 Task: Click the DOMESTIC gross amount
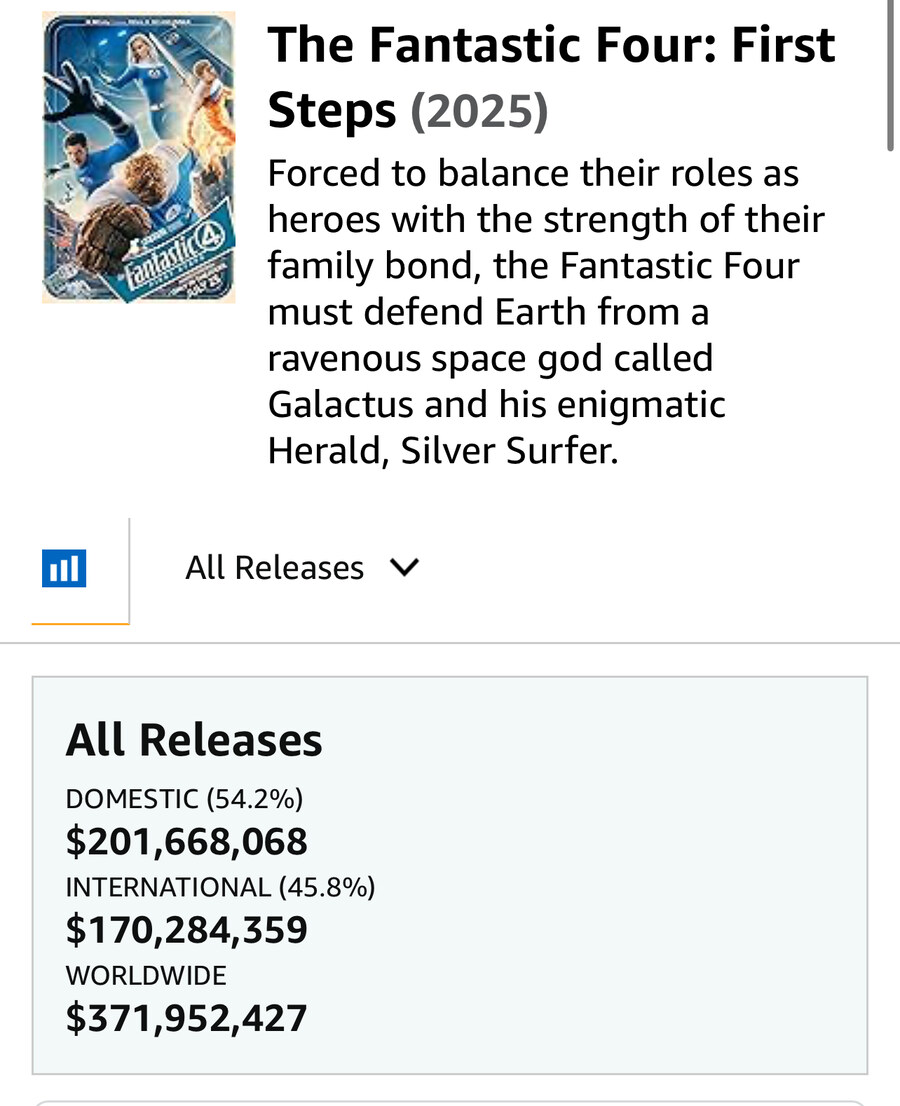coord(186,842)
